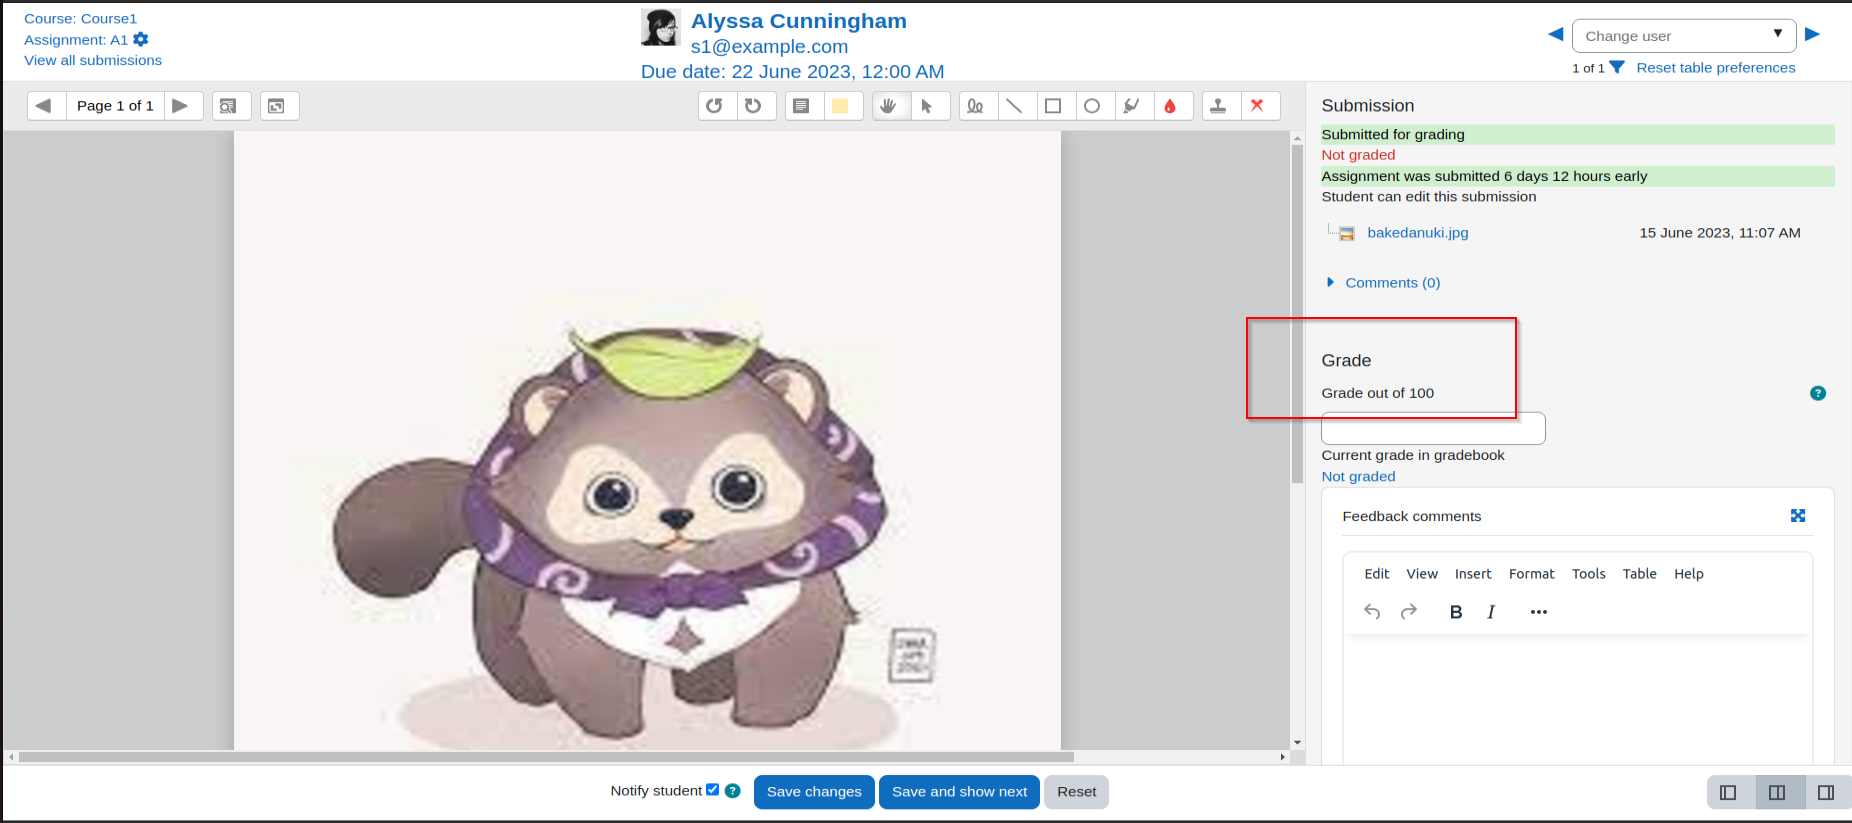Choose the red cross stamp
Screen dimensions: 1852x823
click(1258, 106)
